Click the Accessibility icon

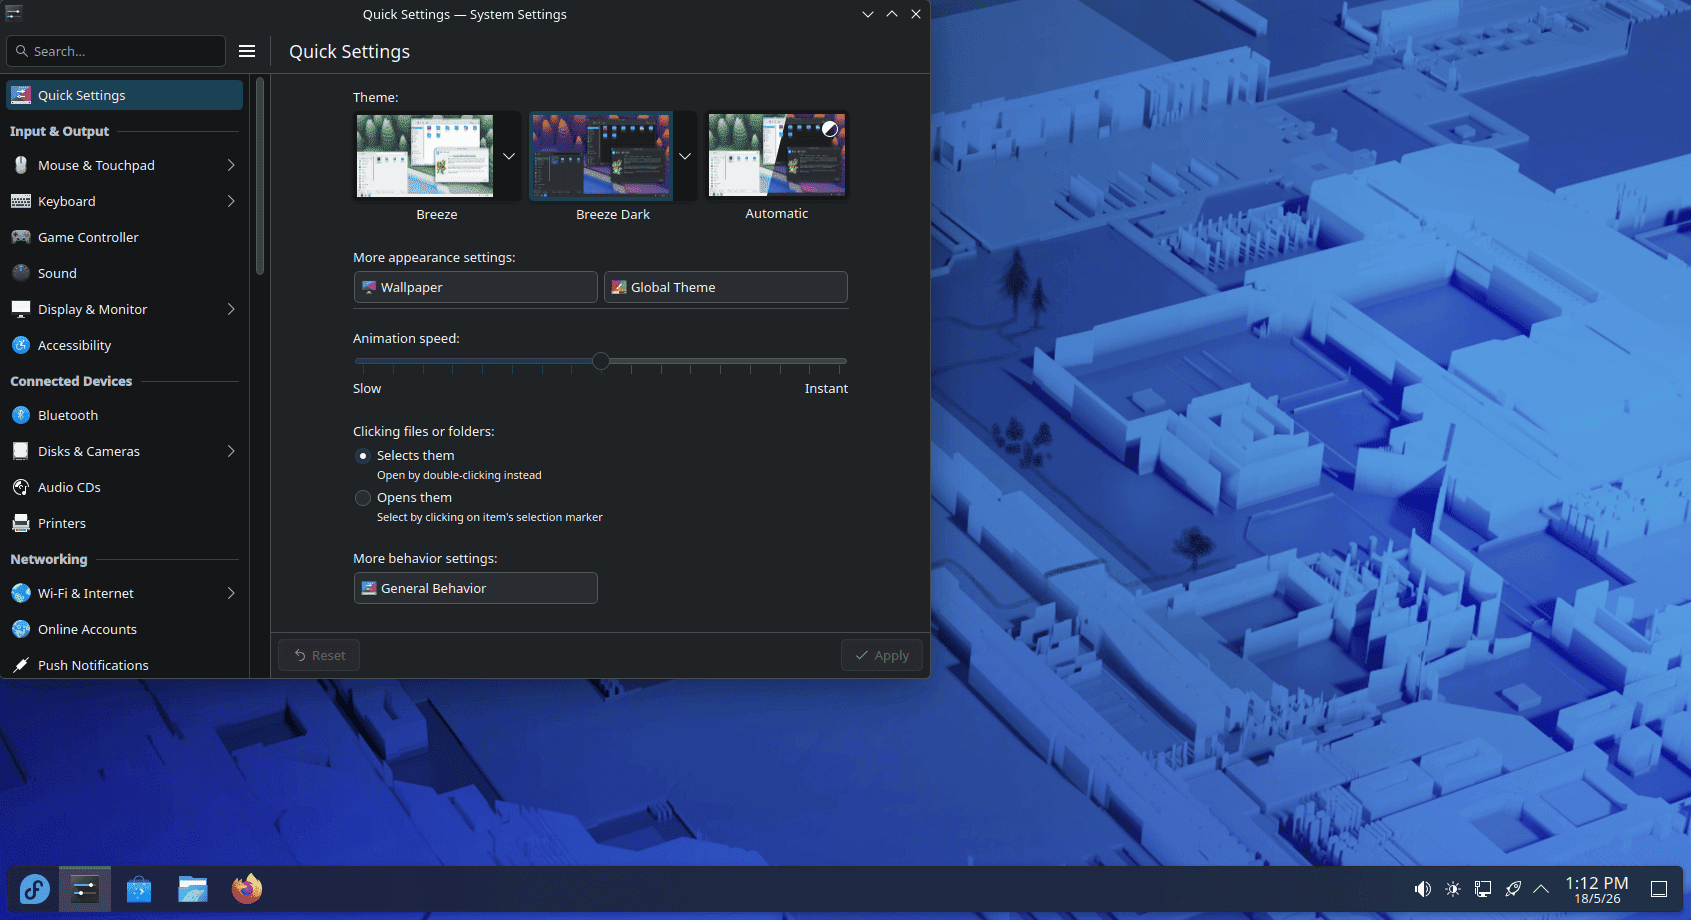tap(21, 345)
